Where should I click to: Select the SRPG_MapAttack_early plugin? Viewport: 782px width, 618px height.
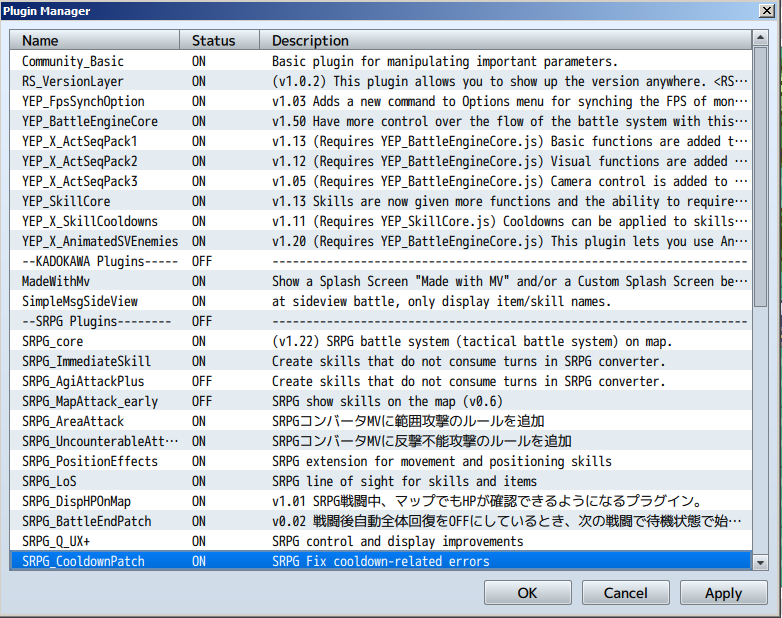[x=381, y=401]
